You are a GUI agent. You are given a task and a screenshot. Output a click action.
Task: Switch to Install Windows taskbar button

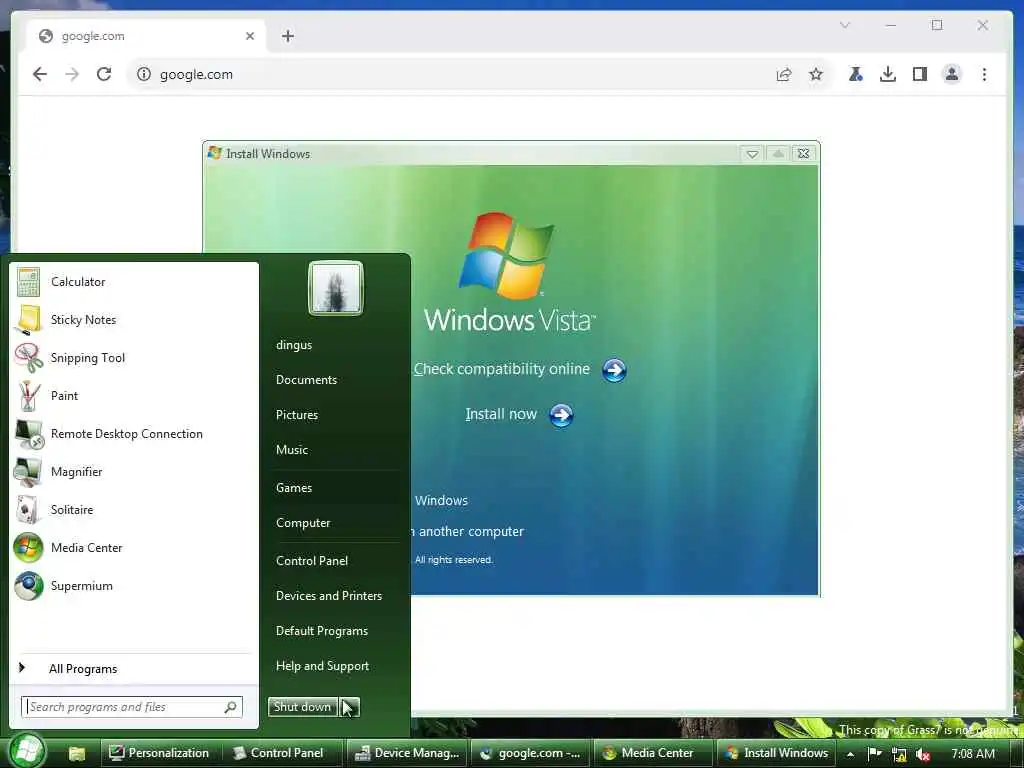coord(777,753)
